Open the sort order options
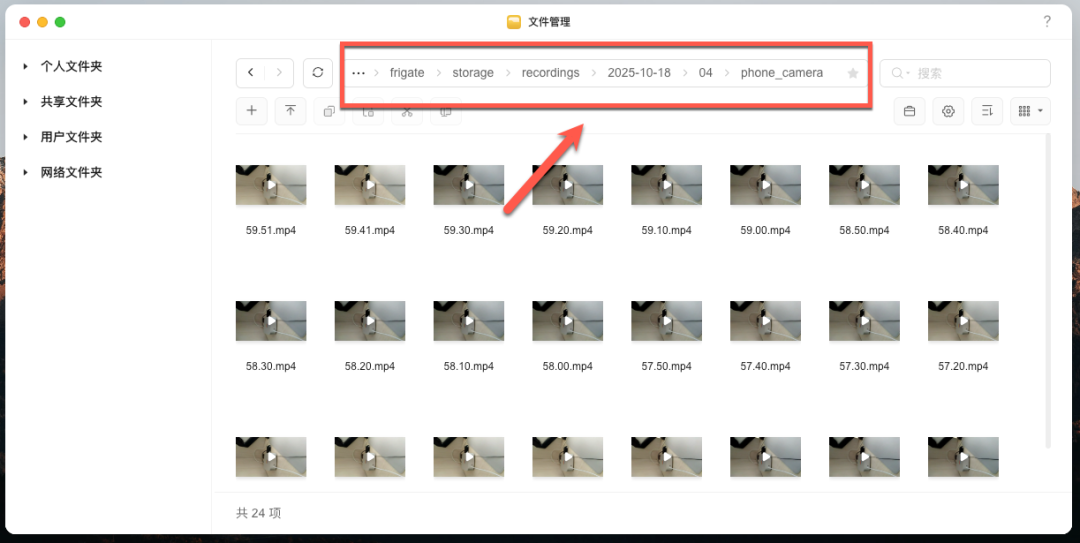 coord(987,111)
